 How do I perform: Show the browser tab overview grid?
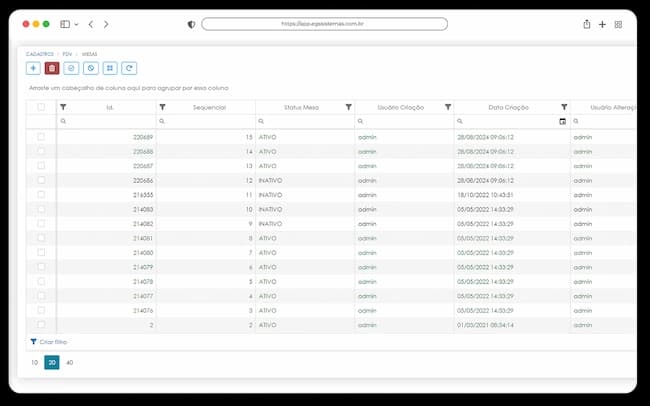tap(618, 24)
